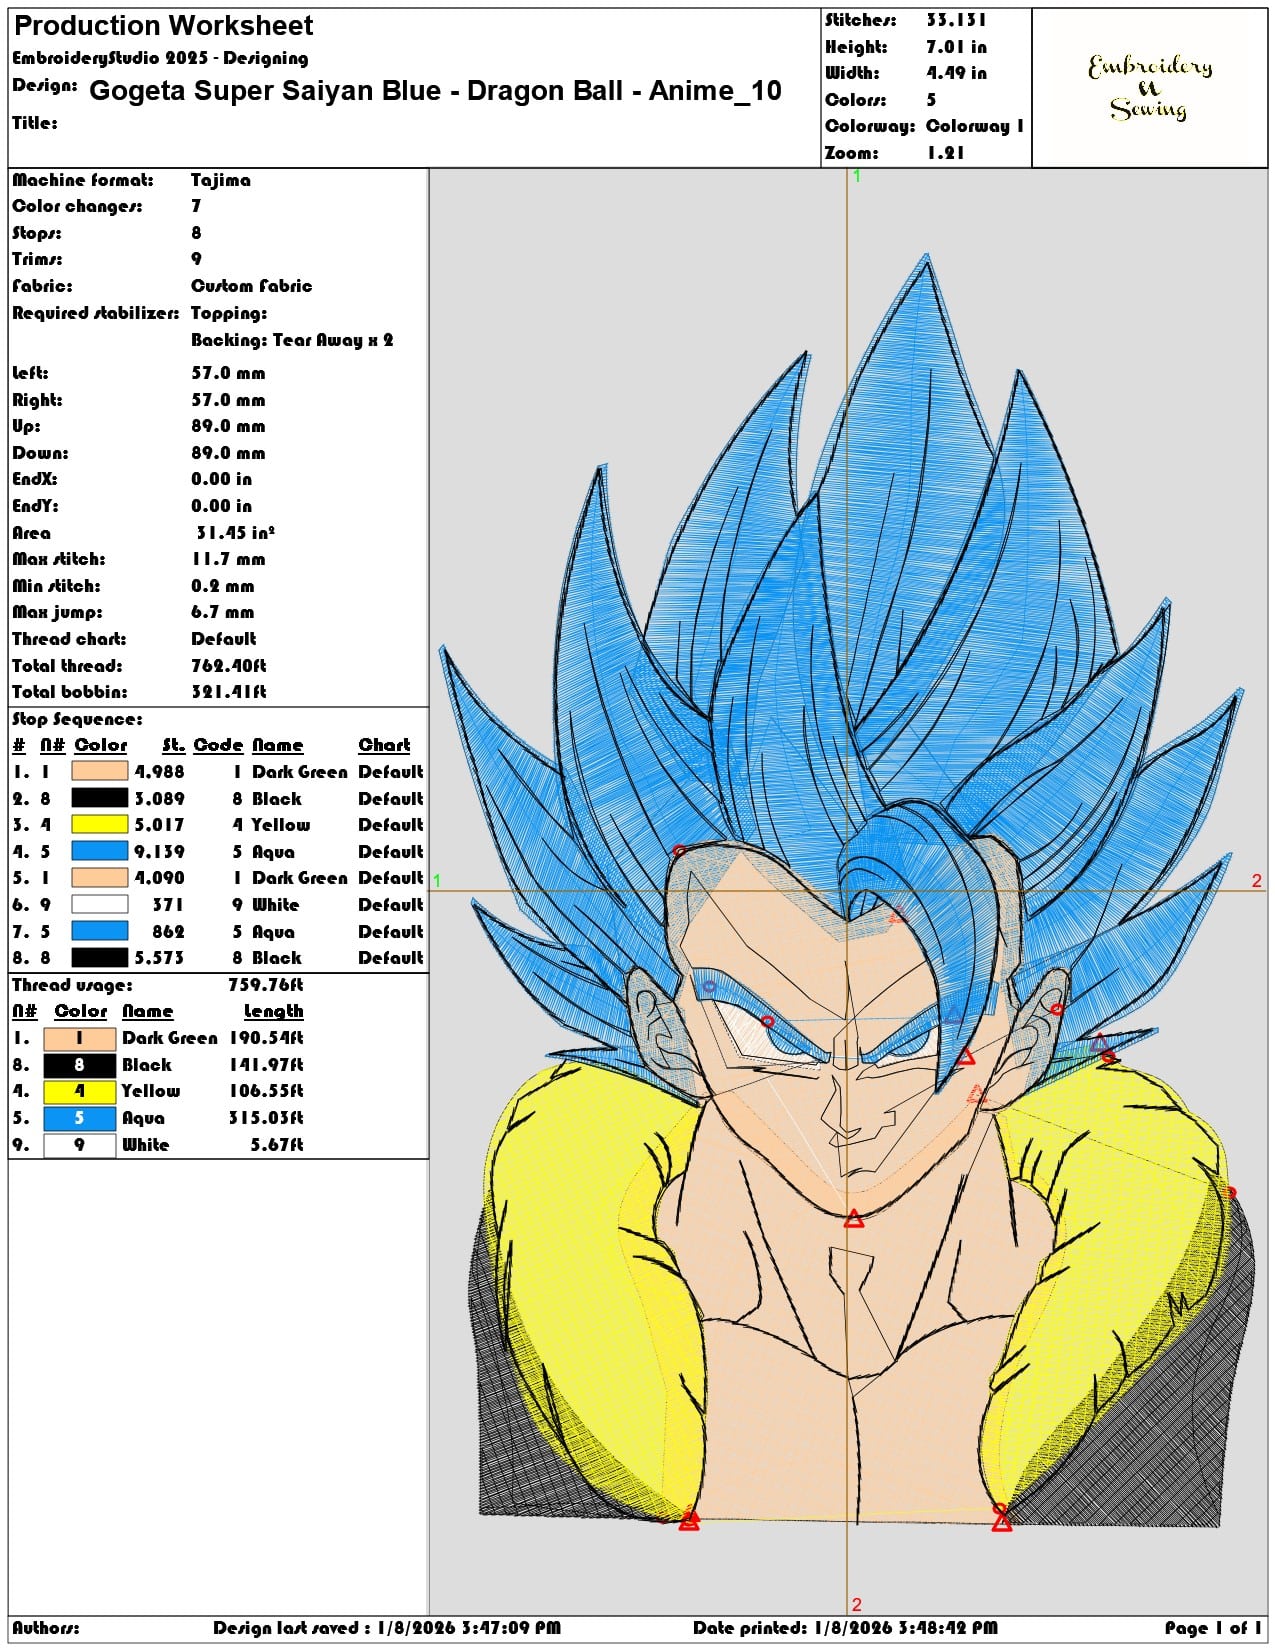
Task: Click the black swatch in stop sequence row 8
Action: coord(100,957)
